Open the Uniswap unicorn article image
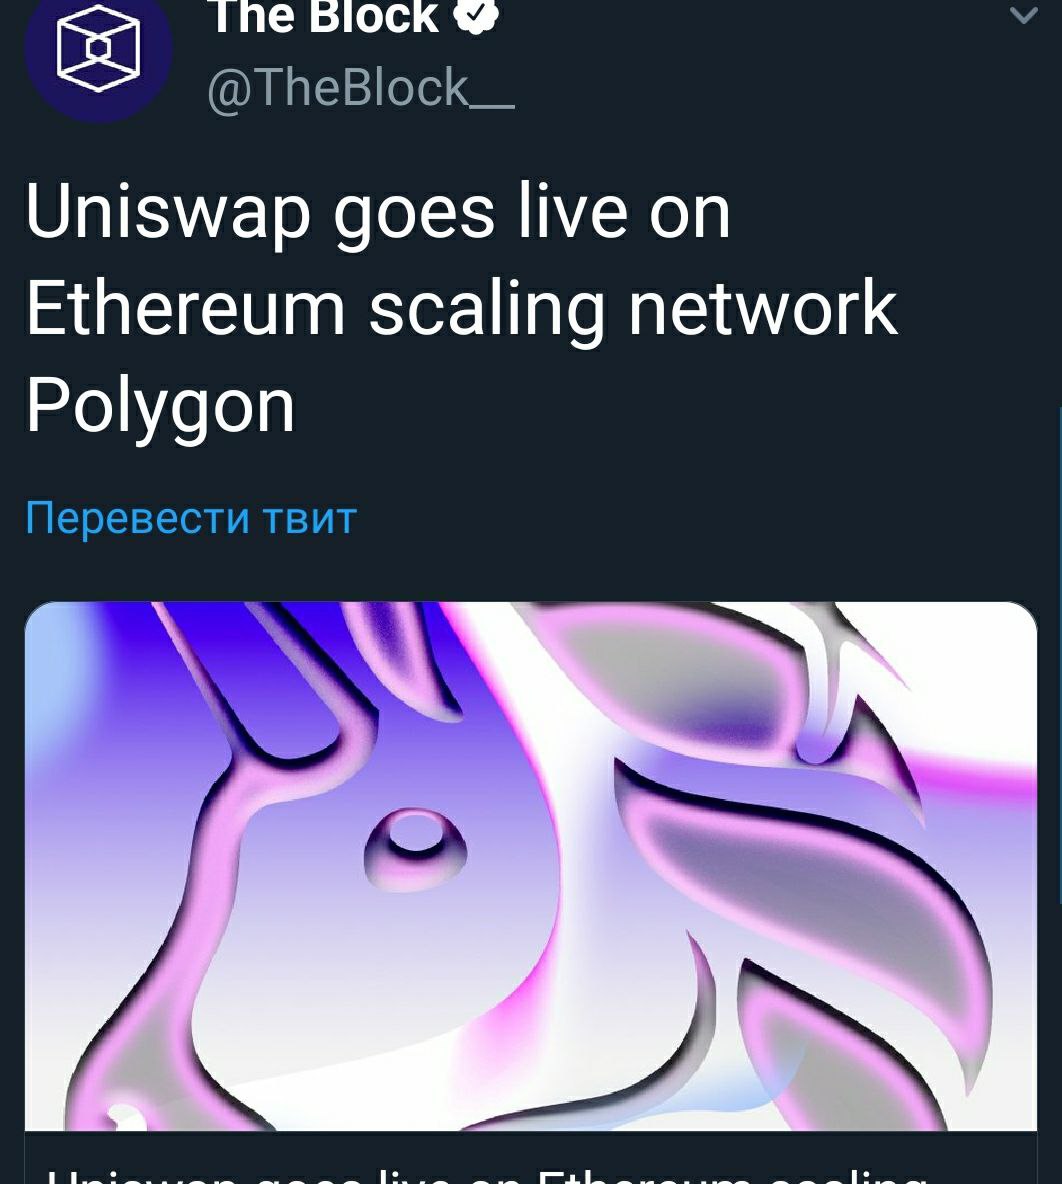This screenshot has width=1062, height=1184. pos(531,866)
